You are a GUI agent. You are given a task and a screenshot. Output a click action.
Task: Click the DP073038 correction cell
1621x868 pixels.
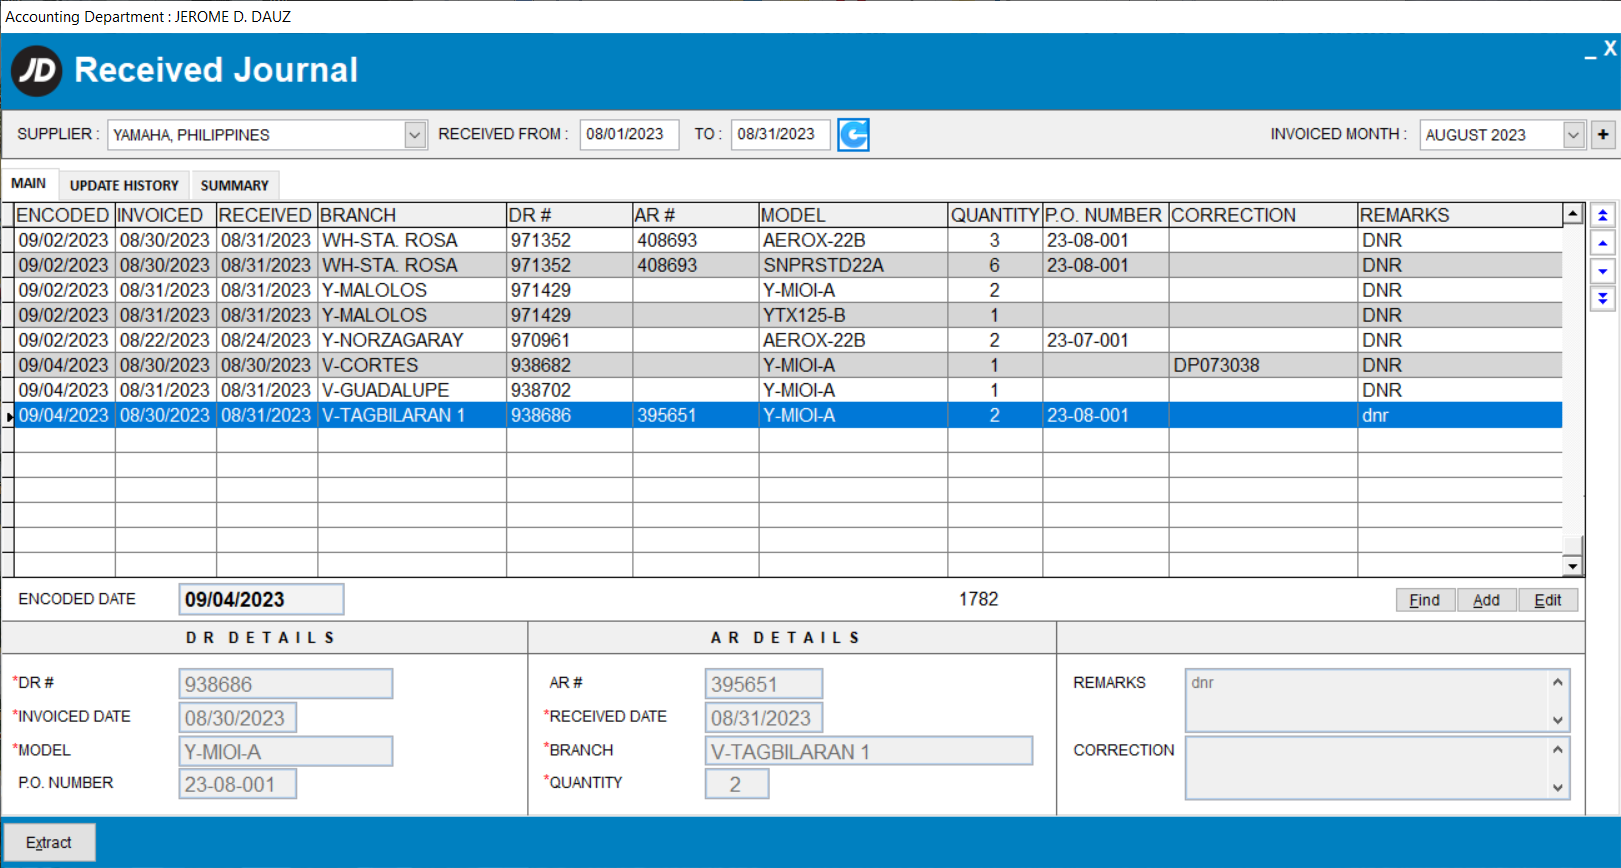(x=1263, y=365)
